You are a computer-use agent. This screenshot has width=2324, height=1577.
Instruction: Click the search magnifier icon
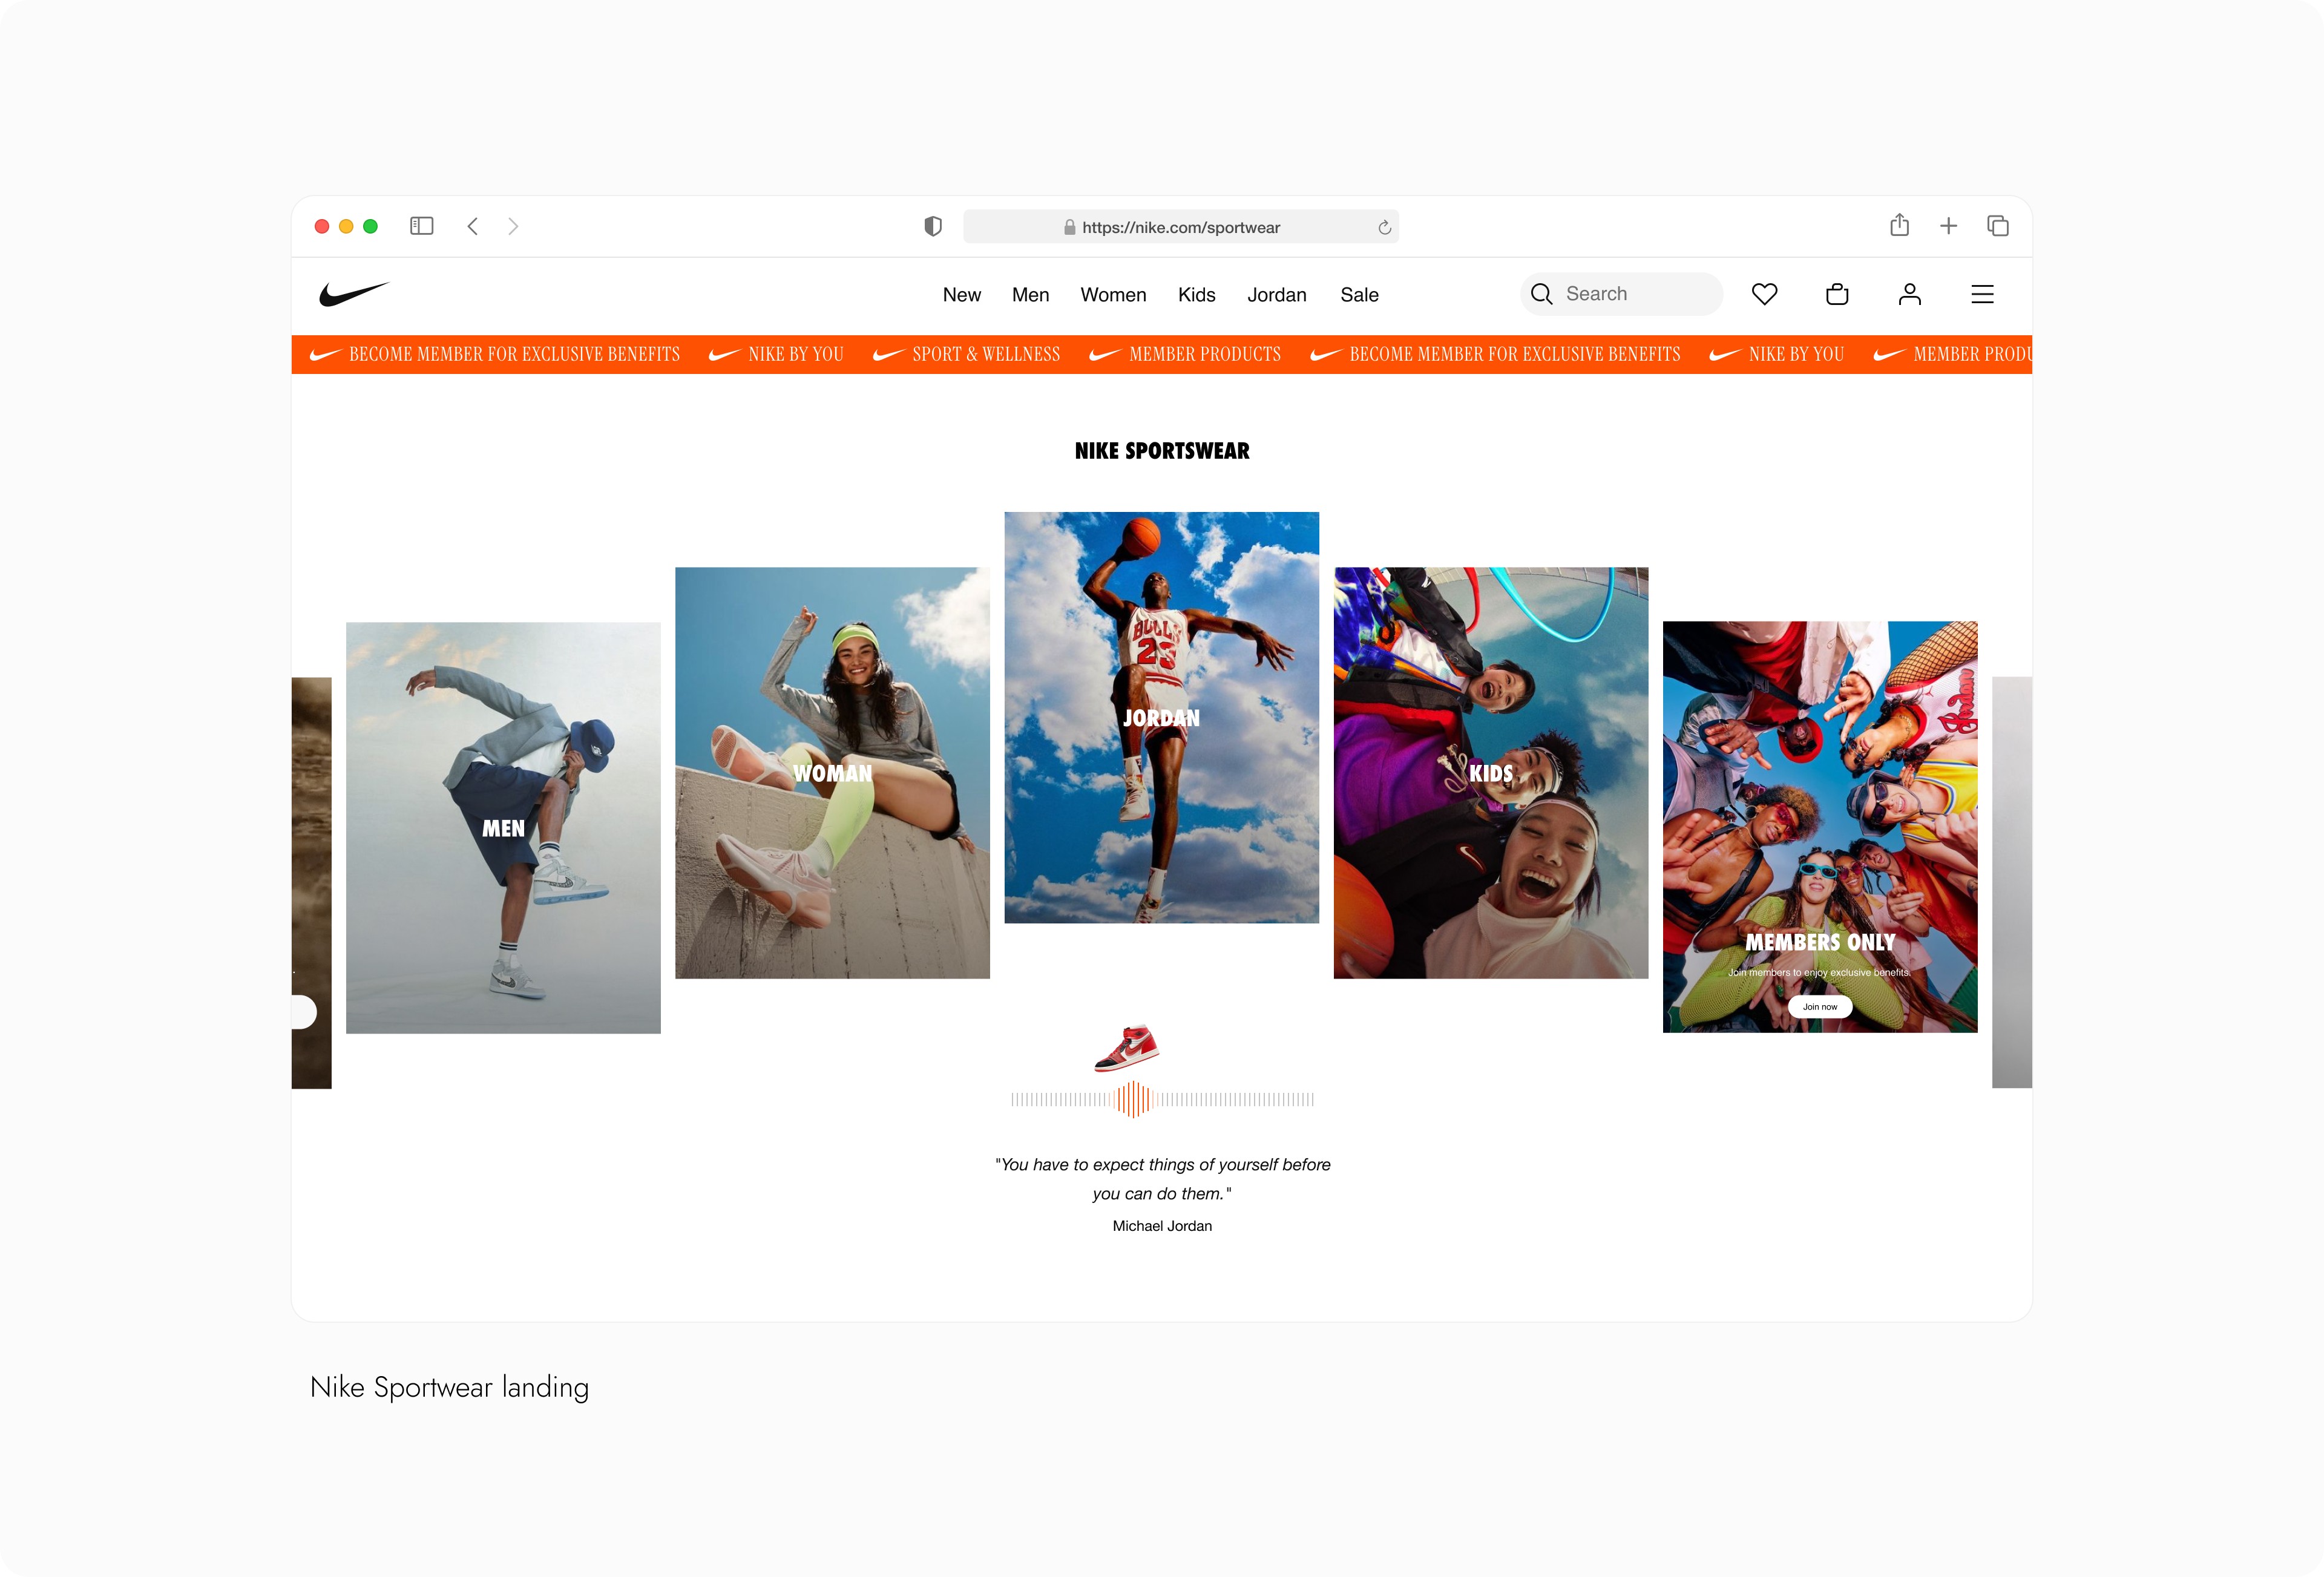pyautogui.click(x=1542, y=294)
